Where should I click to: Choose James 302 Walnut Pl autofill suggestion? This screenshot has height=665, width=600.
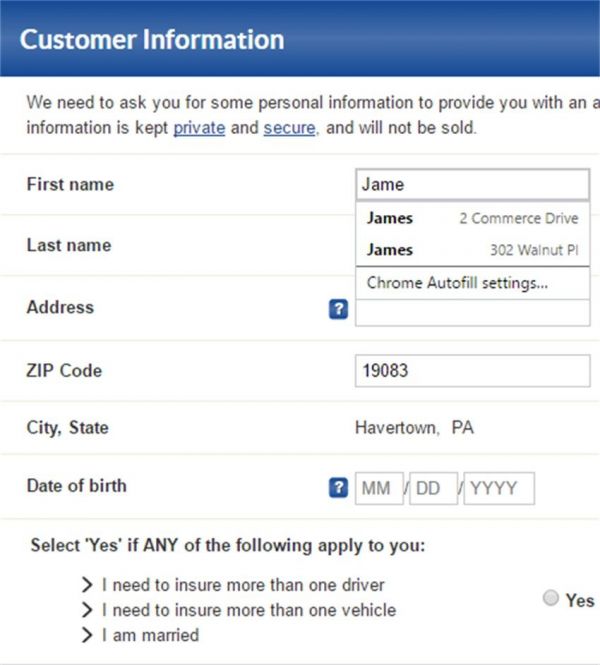(472, 250)
